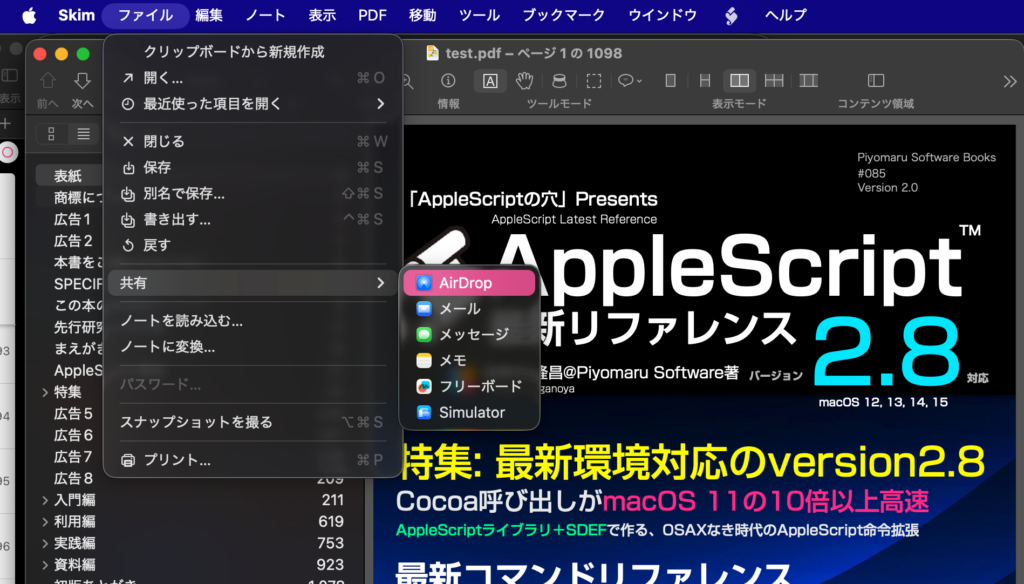1024x584 pixels.
Task: Open the ブックマーク menu in menu bar
Action: pos(564,15)
